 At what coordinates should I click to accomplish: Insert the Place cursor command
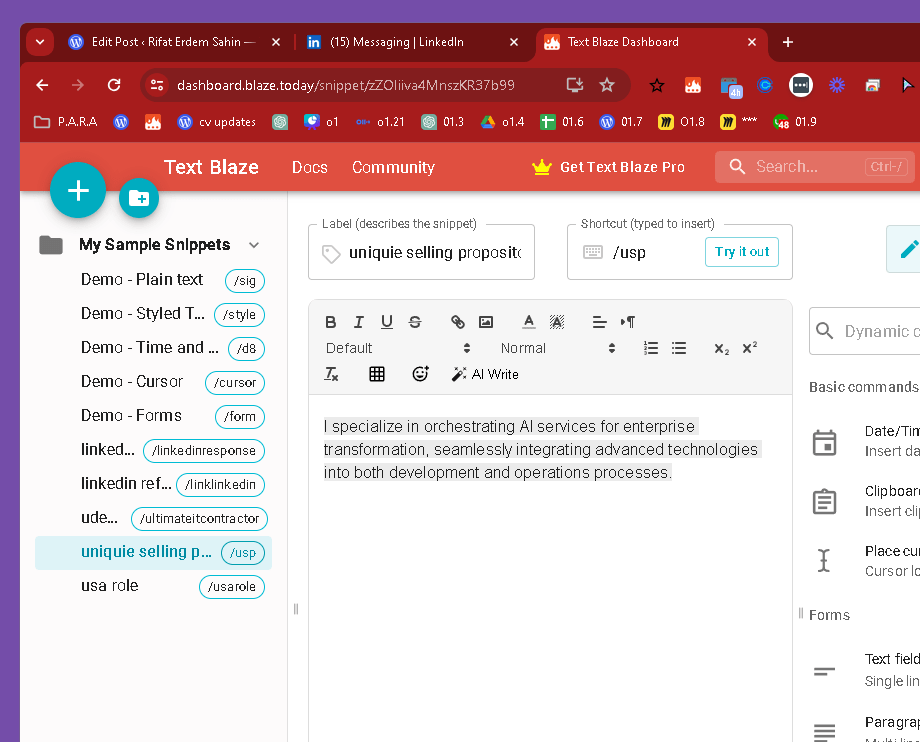865,561
